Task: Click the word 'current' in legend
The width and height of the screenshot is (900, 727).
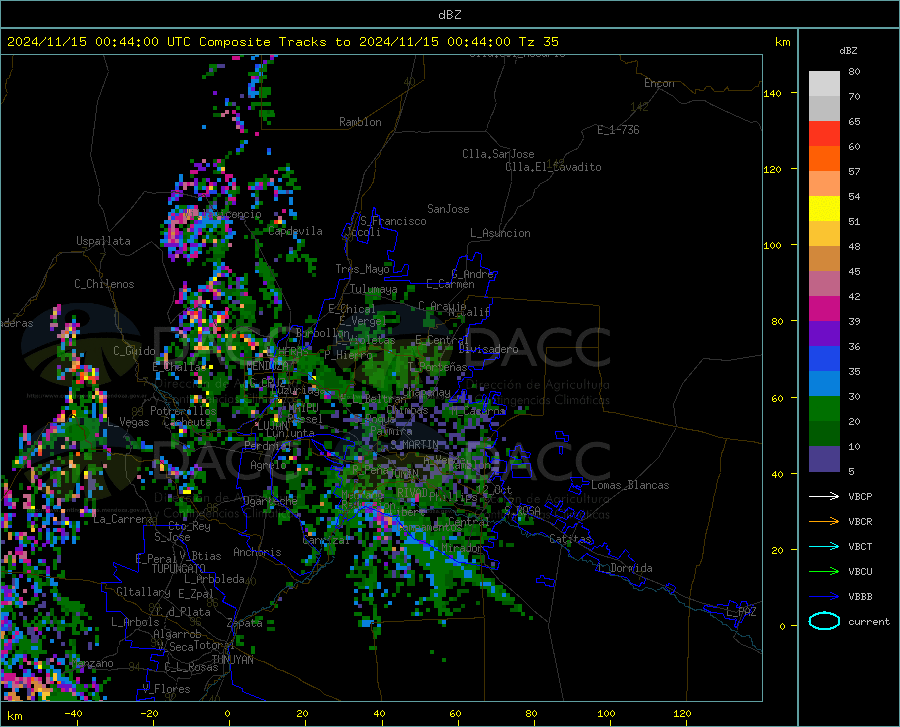Action: (869, 621)
